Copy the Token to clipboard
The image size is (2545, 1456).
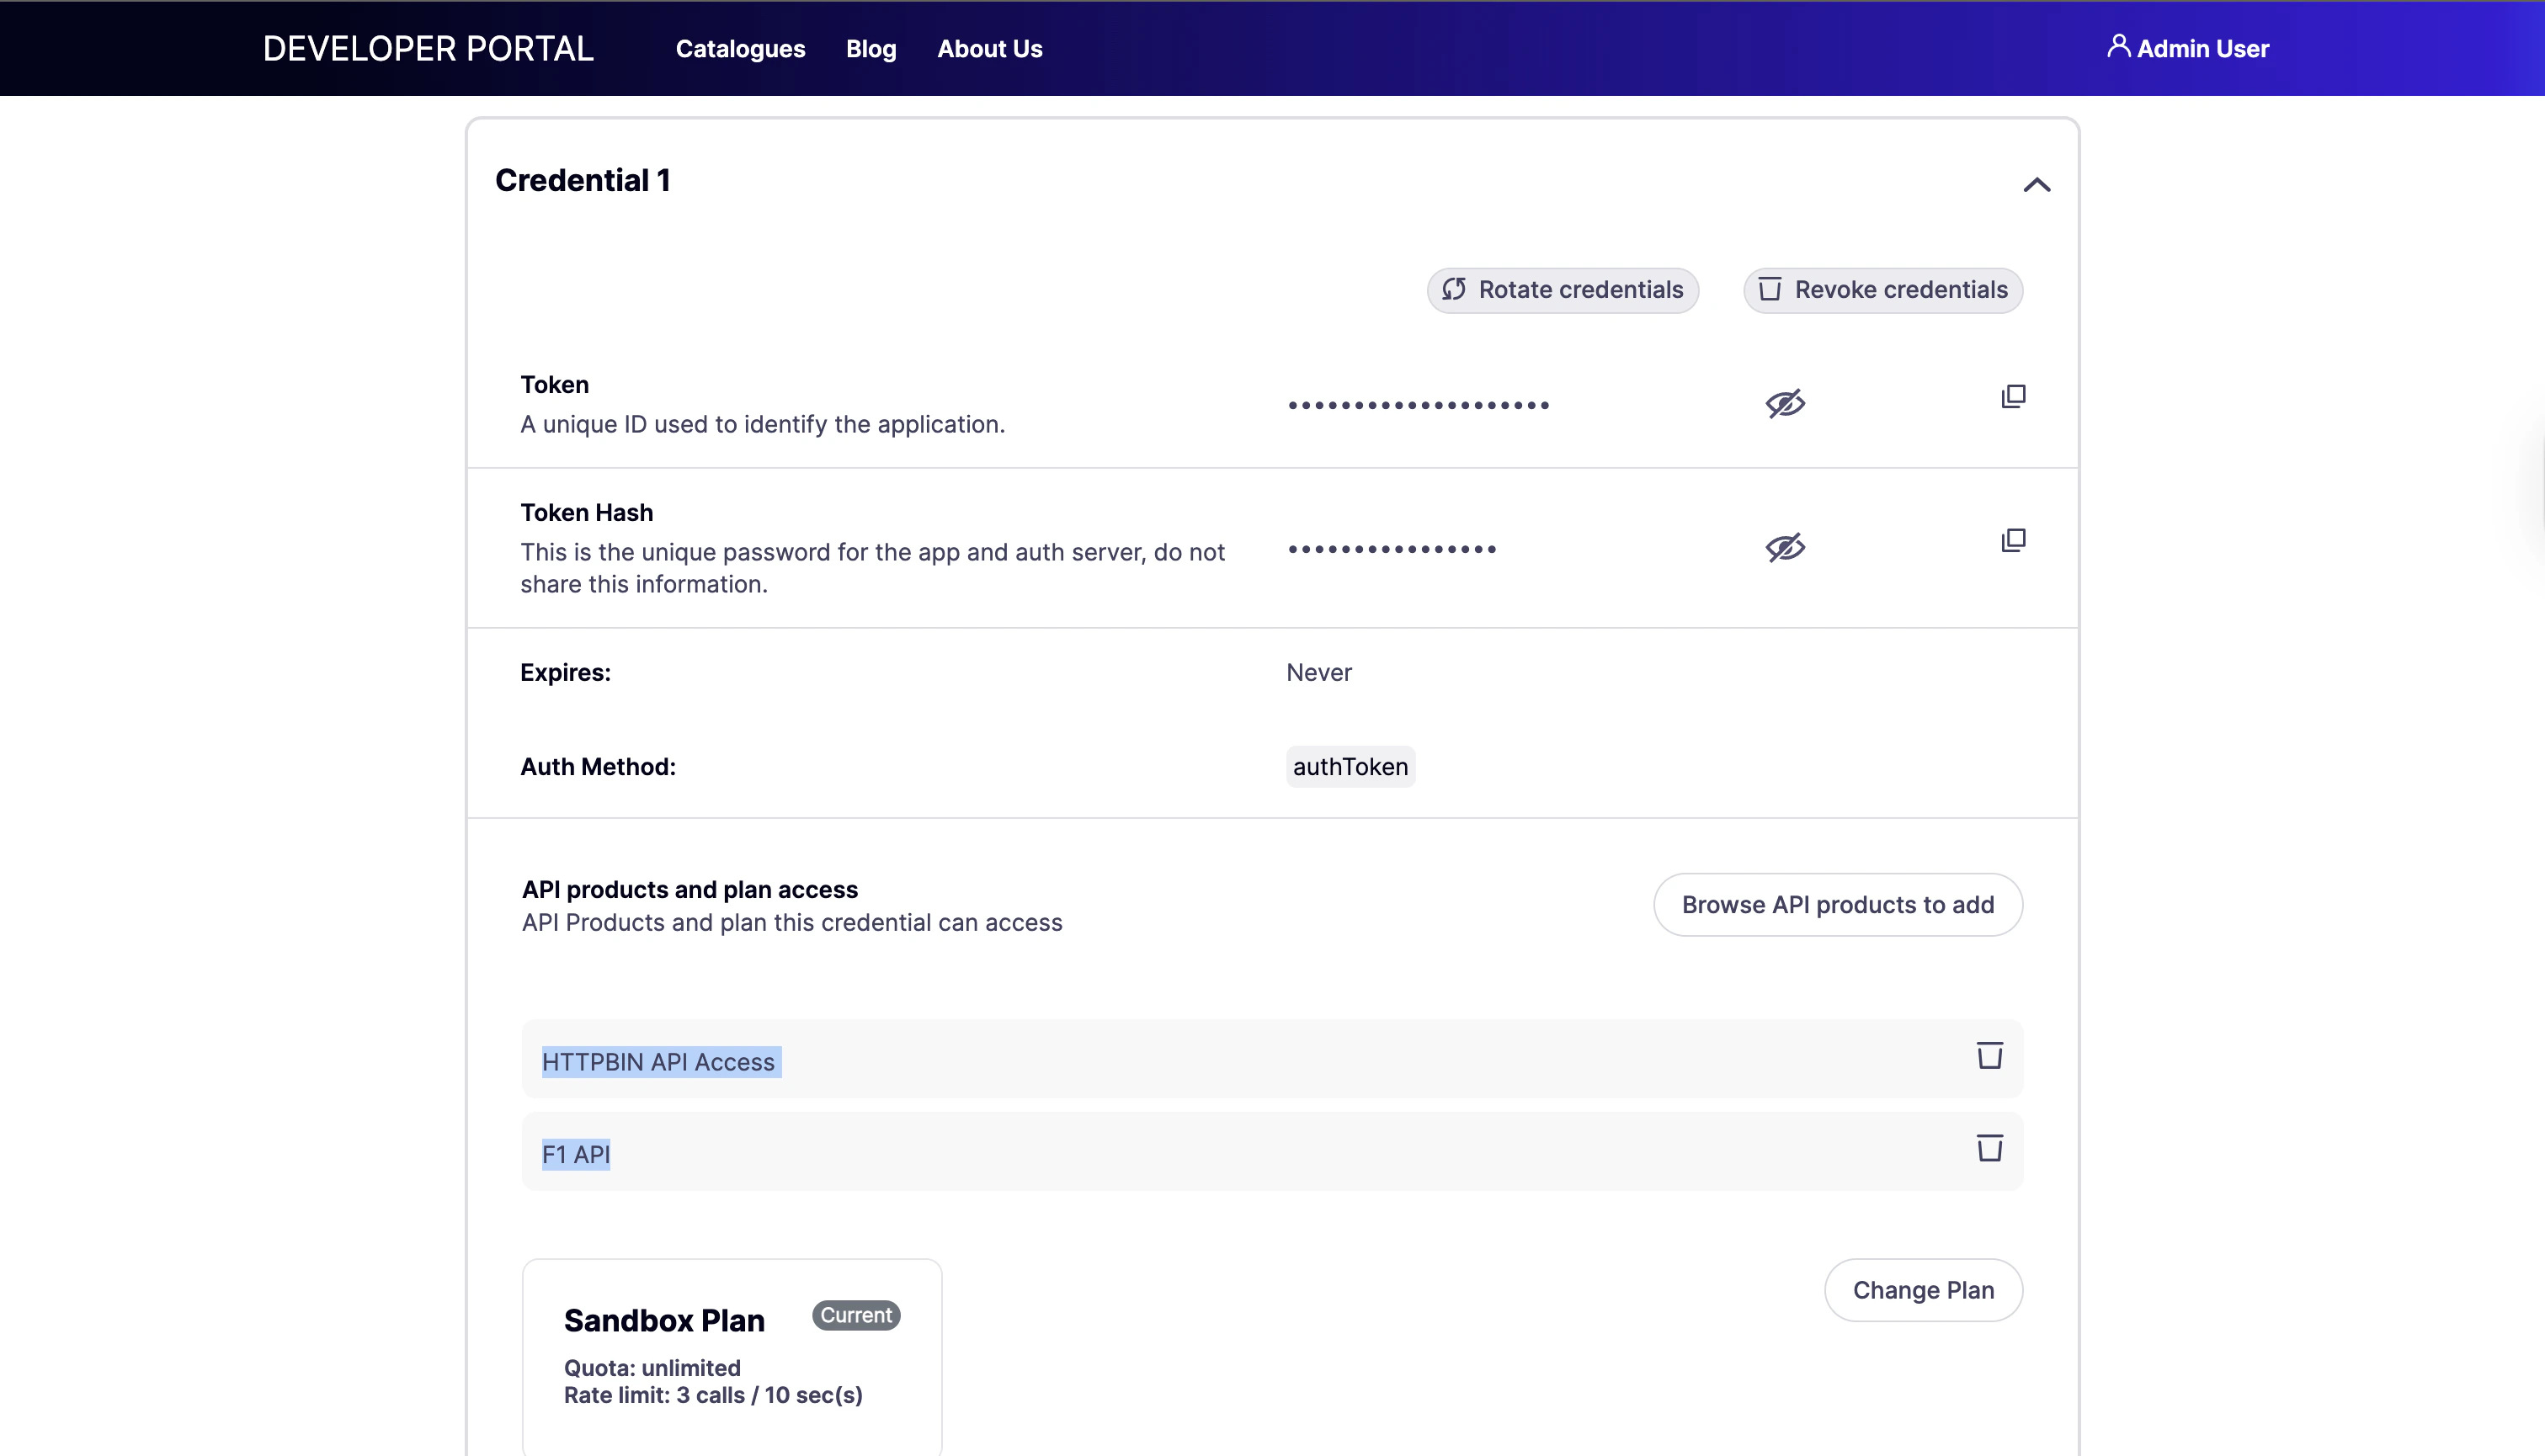pos(2012,396)
